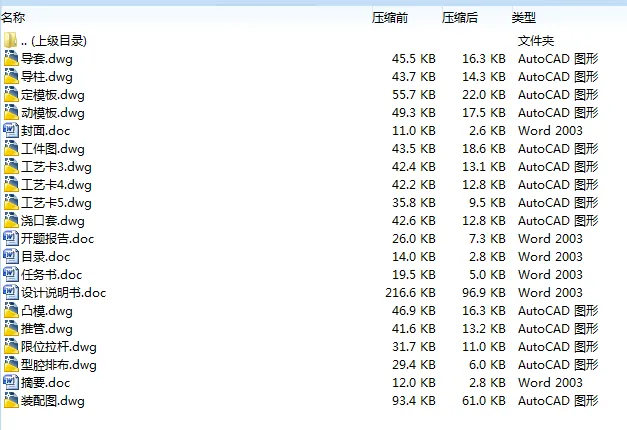This screenshot has width=627, height=430.
Task: Click the 7.3 KB compressed size value
Action: 487,239
